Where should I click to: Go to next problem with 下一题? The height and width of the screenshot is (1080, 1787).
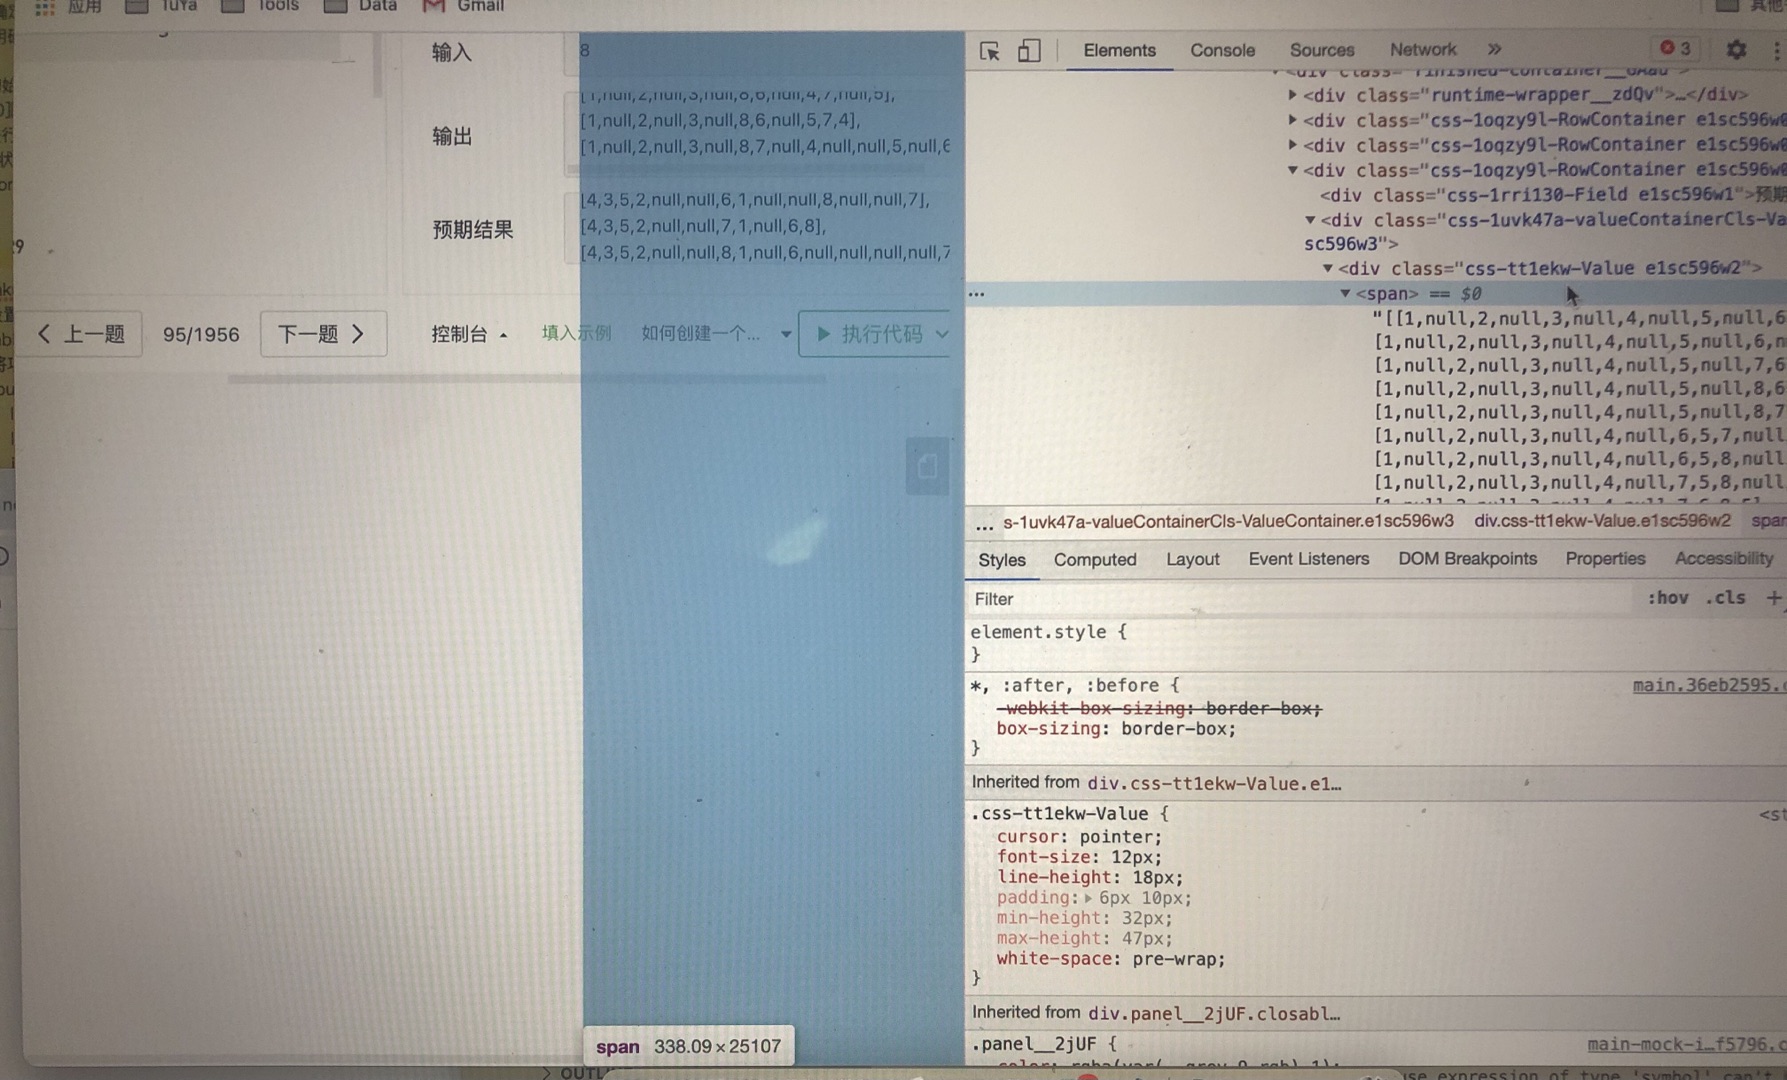322,334
